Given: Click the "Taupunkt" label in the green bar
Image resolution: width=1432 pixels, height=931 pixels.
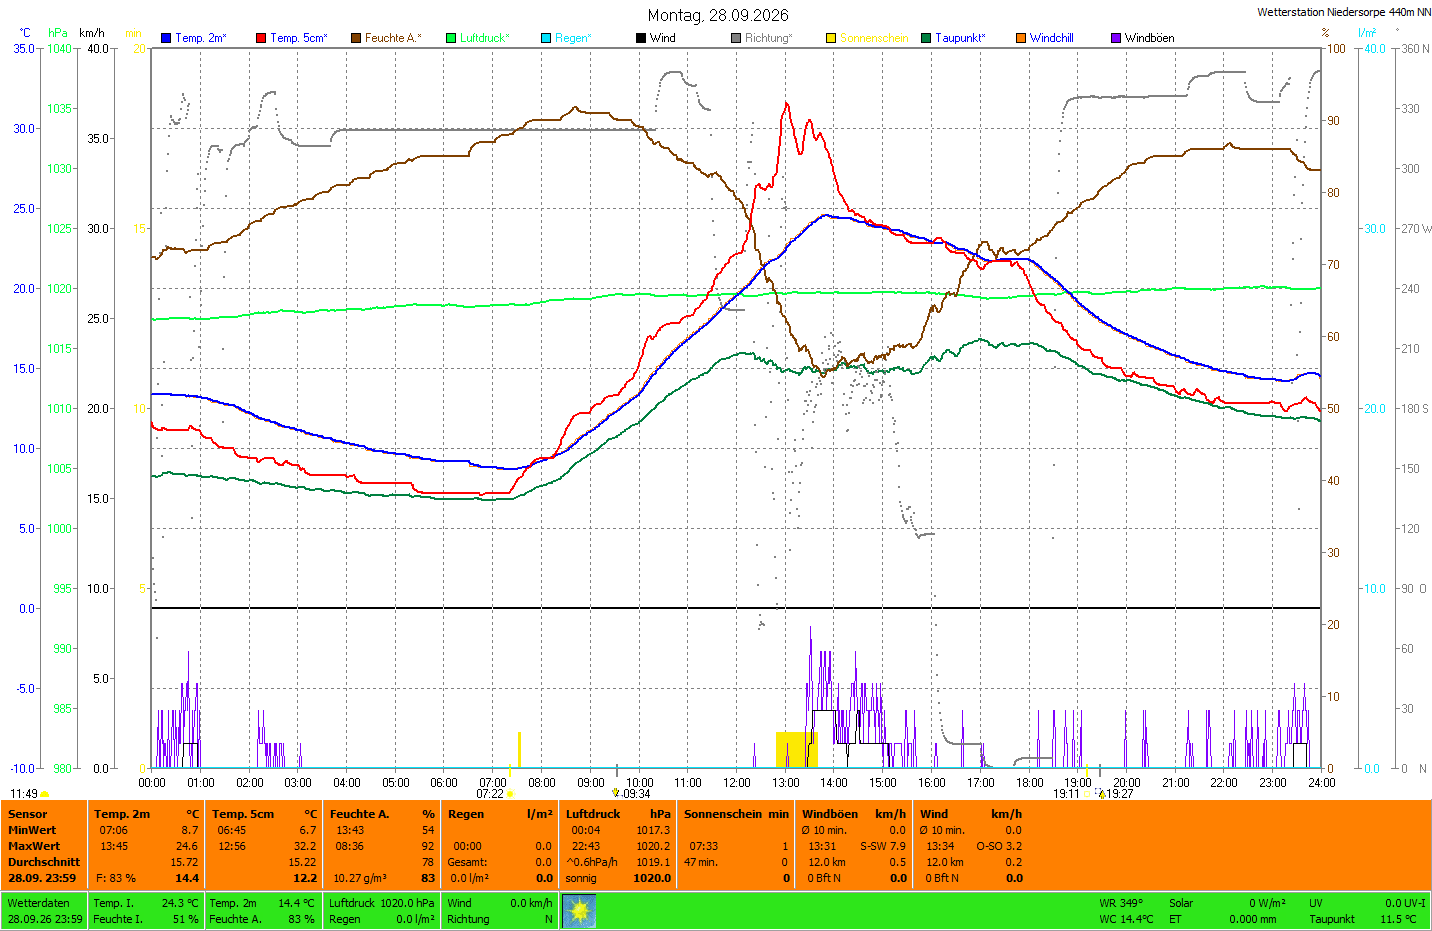Looking at the screenshot, I should tap(1332, 919).
